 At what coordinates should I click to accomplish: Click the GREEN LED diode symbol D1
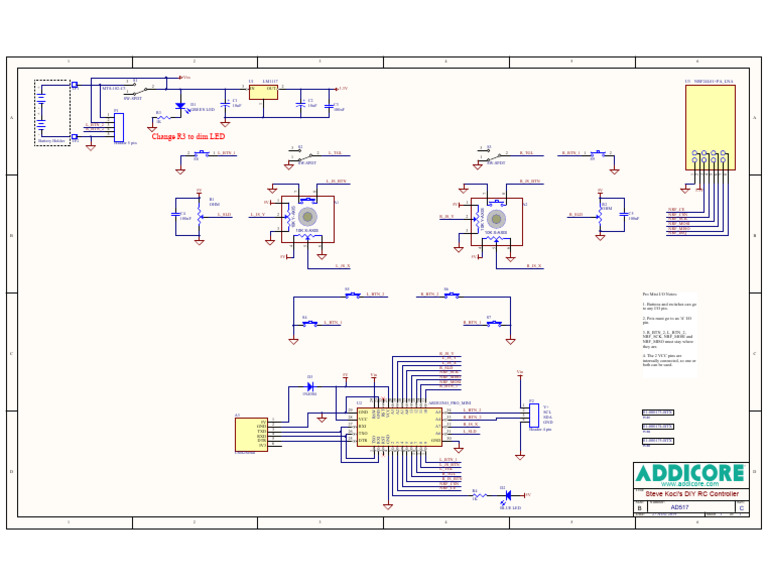coord(180,106)
